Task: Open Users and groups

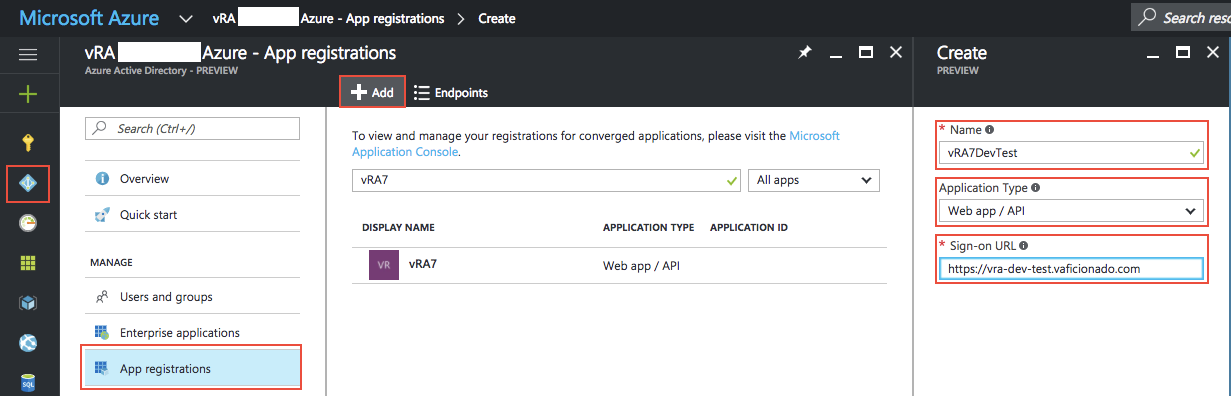Action: pos(192,296)
